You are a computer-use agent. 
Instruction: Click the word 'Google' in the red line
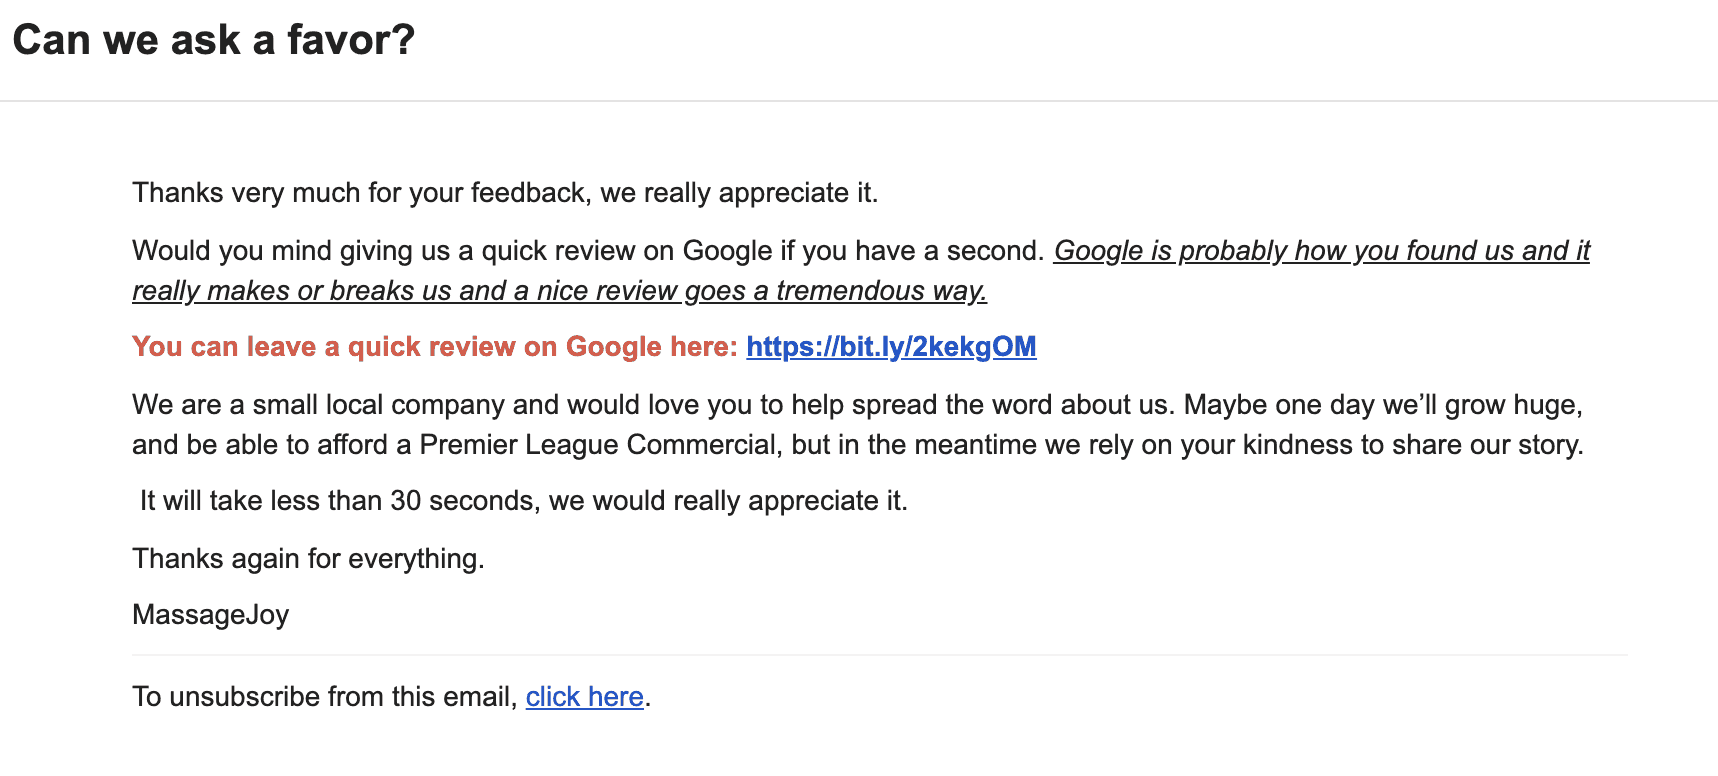(614, 347)
